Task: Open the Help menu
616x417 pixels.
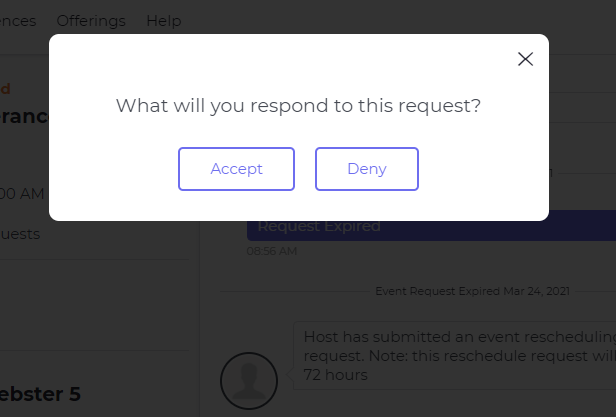Action: coord(164,20)
